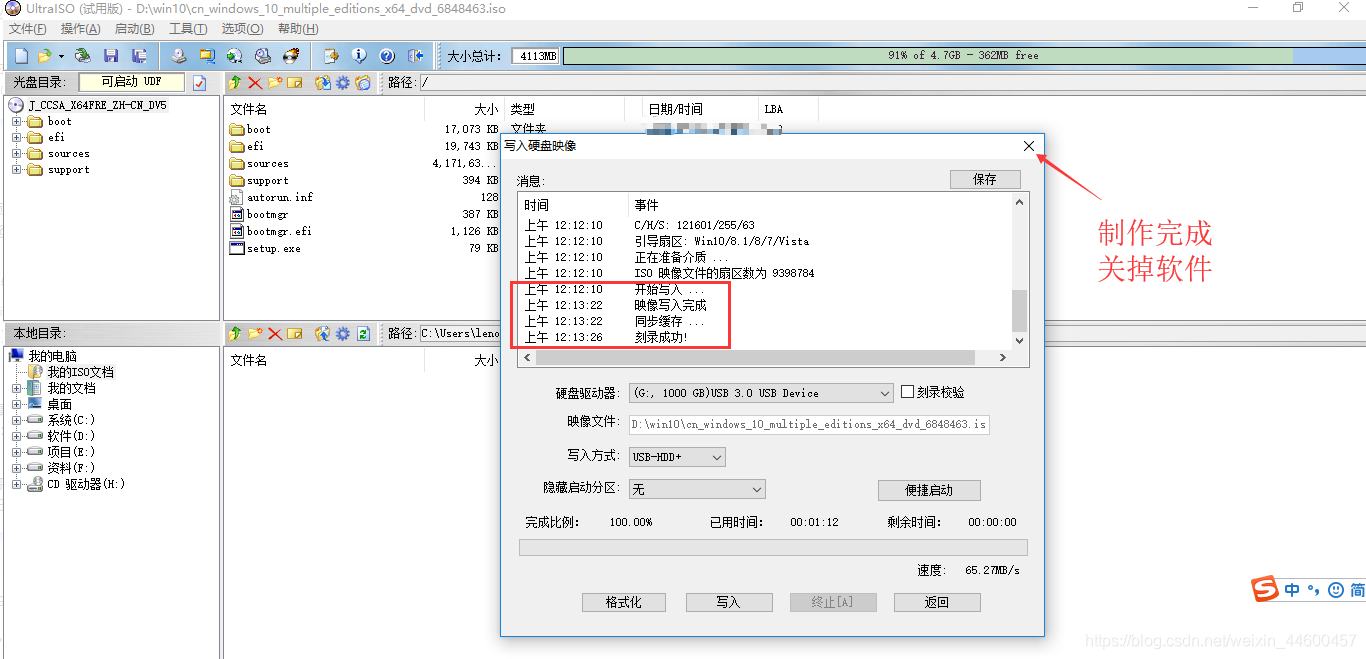This screenshot has width=1366, height=659.
Task: Select the autorun.inf file row
Action: pos(280,197)
